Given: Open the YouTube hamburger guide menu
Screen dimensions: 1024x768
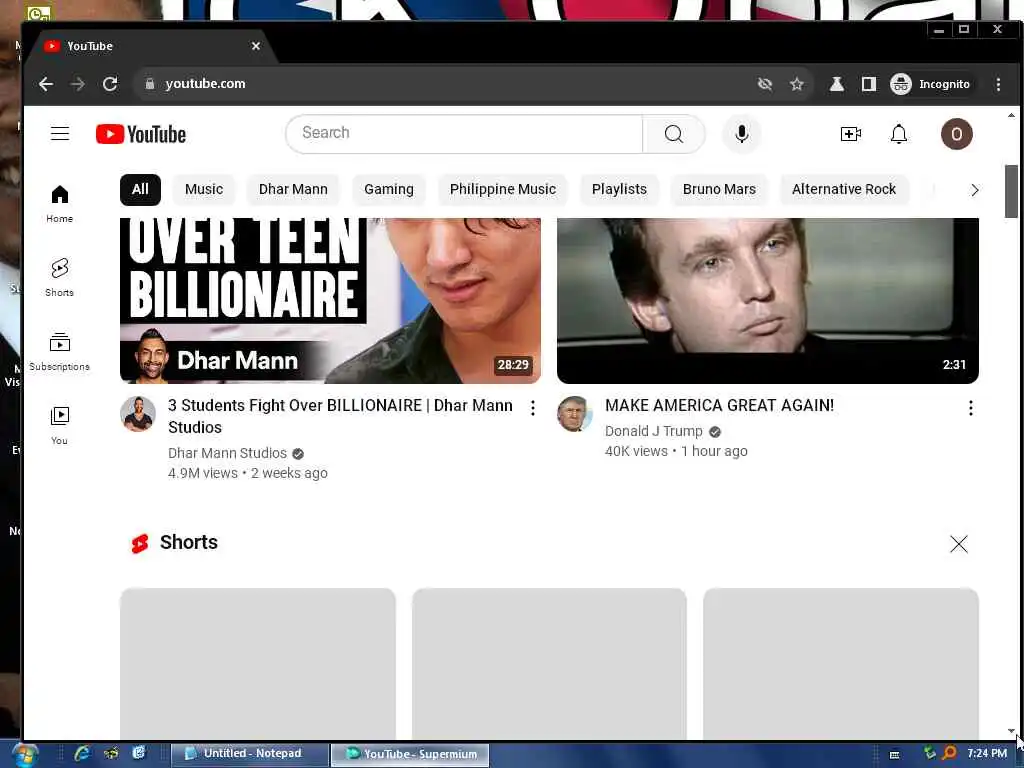Looking at the screenshot, I should pos(59,134).
